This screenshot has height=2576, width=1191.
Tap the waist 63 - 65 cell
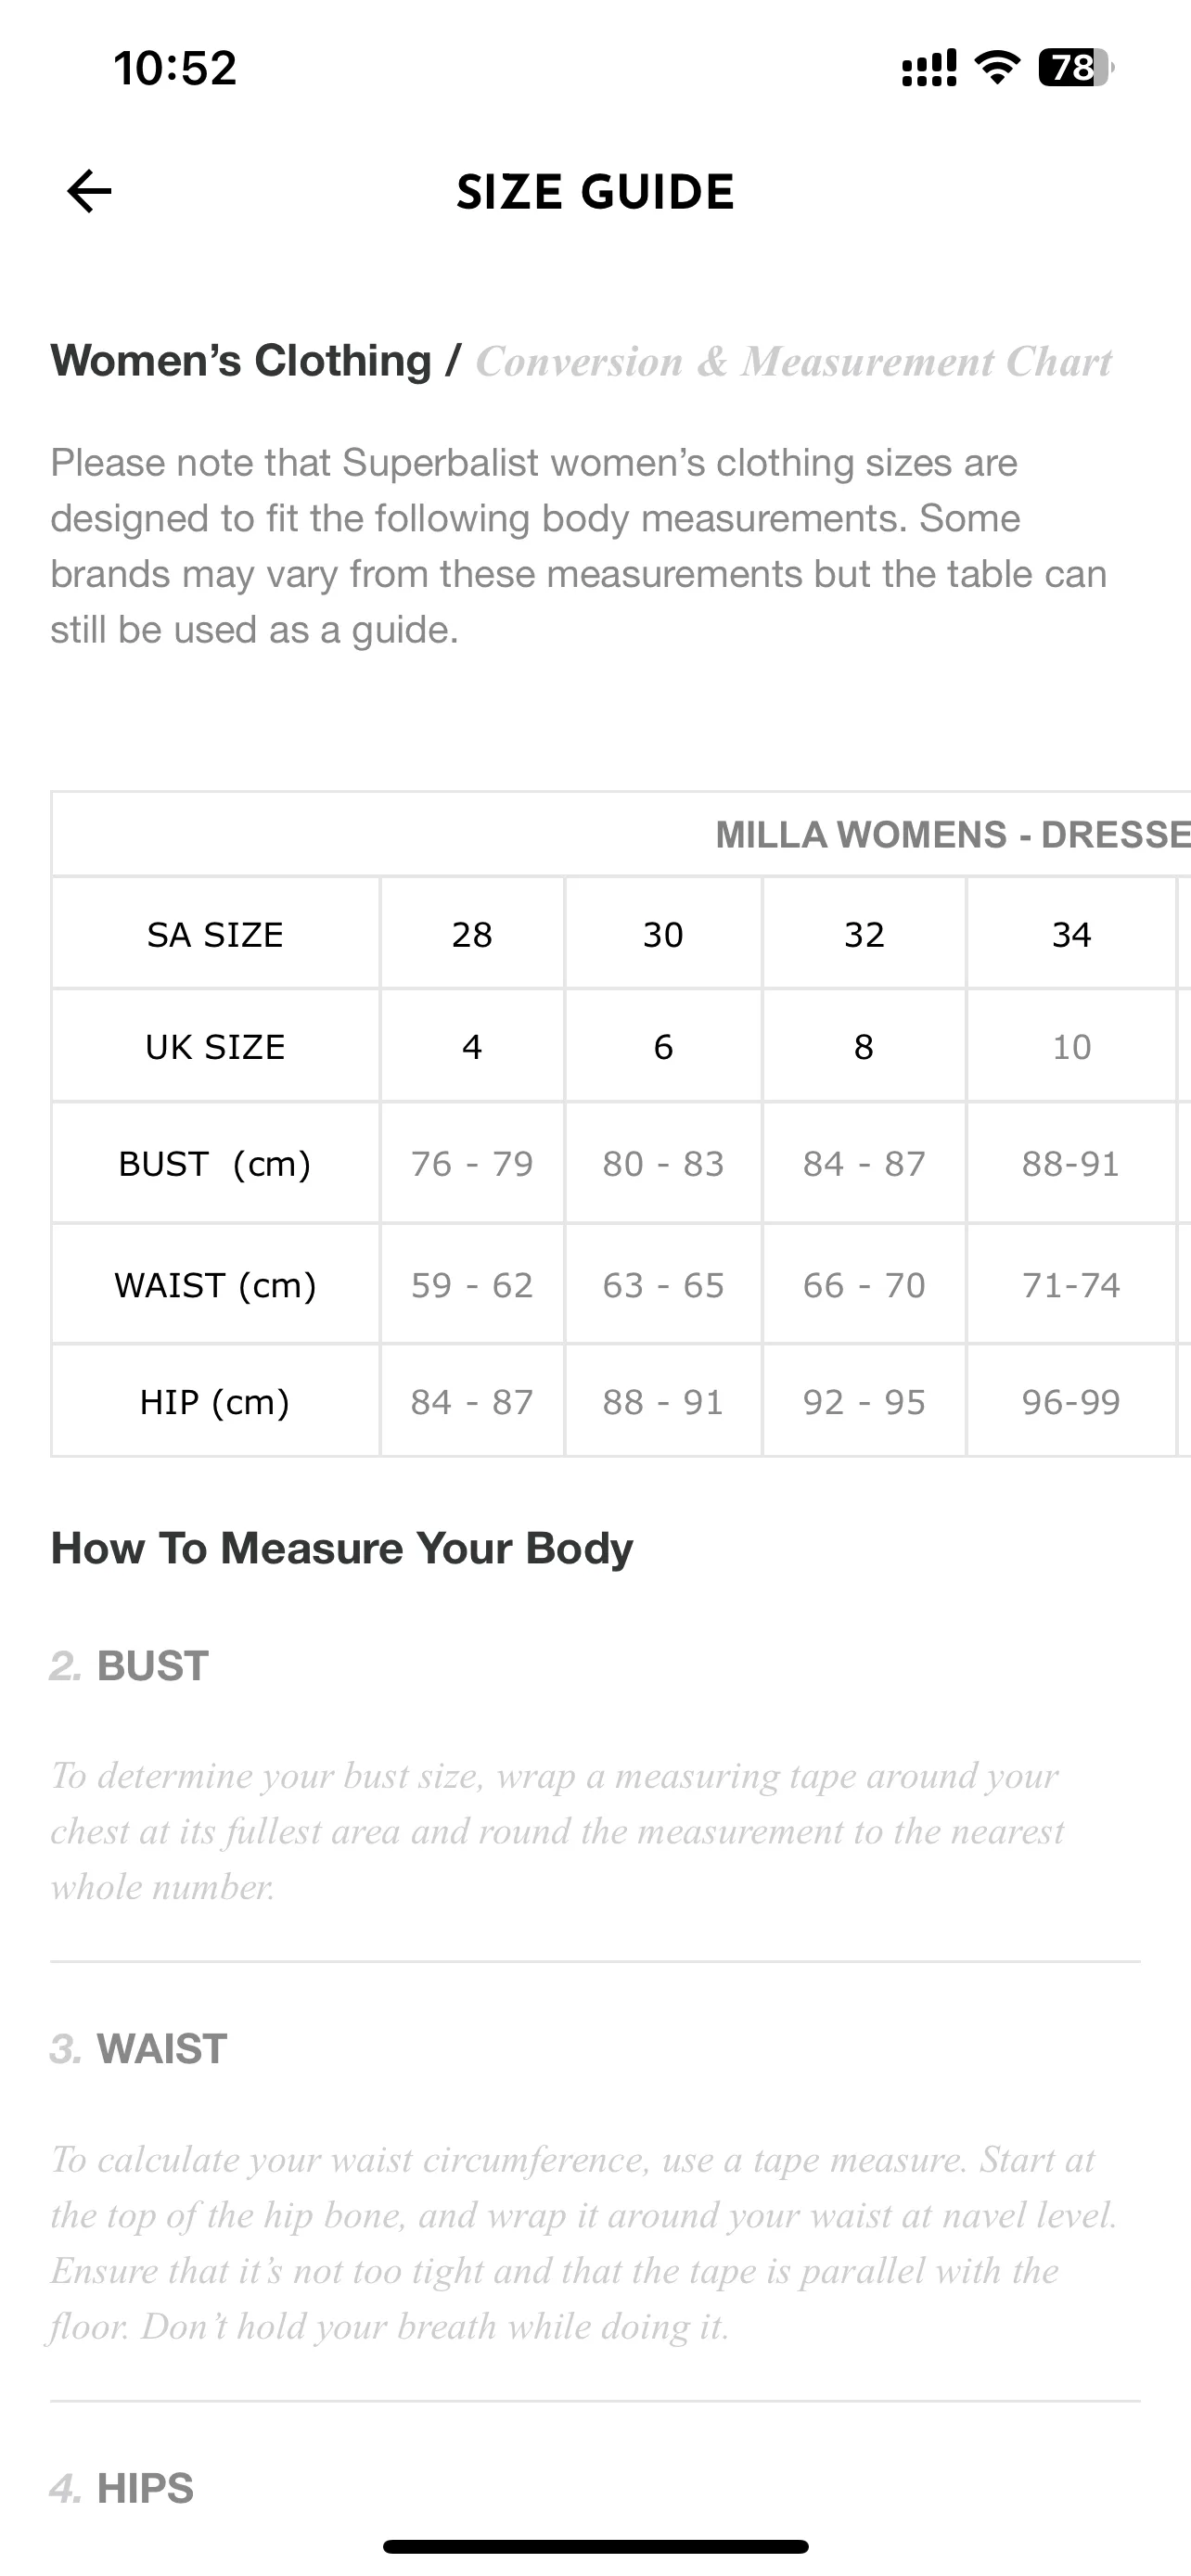(x=663, y=1284)
